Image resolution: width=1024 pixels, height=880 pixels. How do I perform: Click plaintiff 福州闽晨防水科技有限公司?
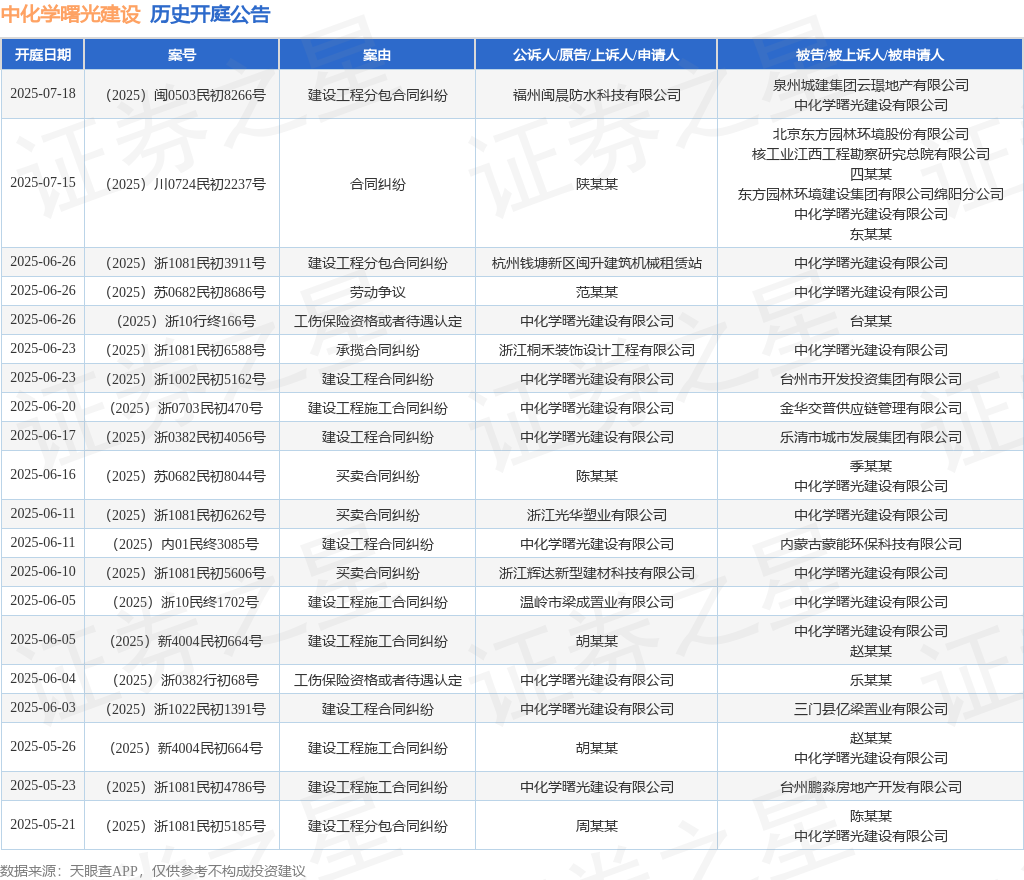click(596, 95)
